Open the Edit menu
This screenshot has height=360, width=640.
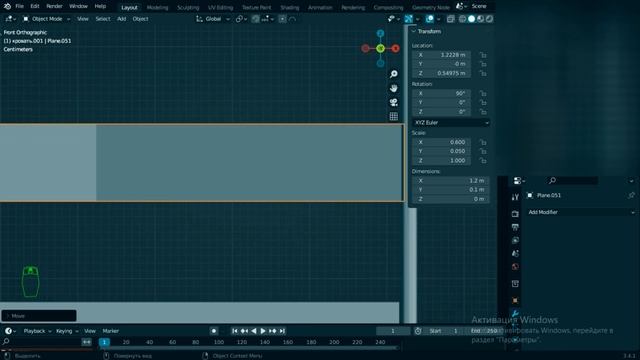pos(35,6)
